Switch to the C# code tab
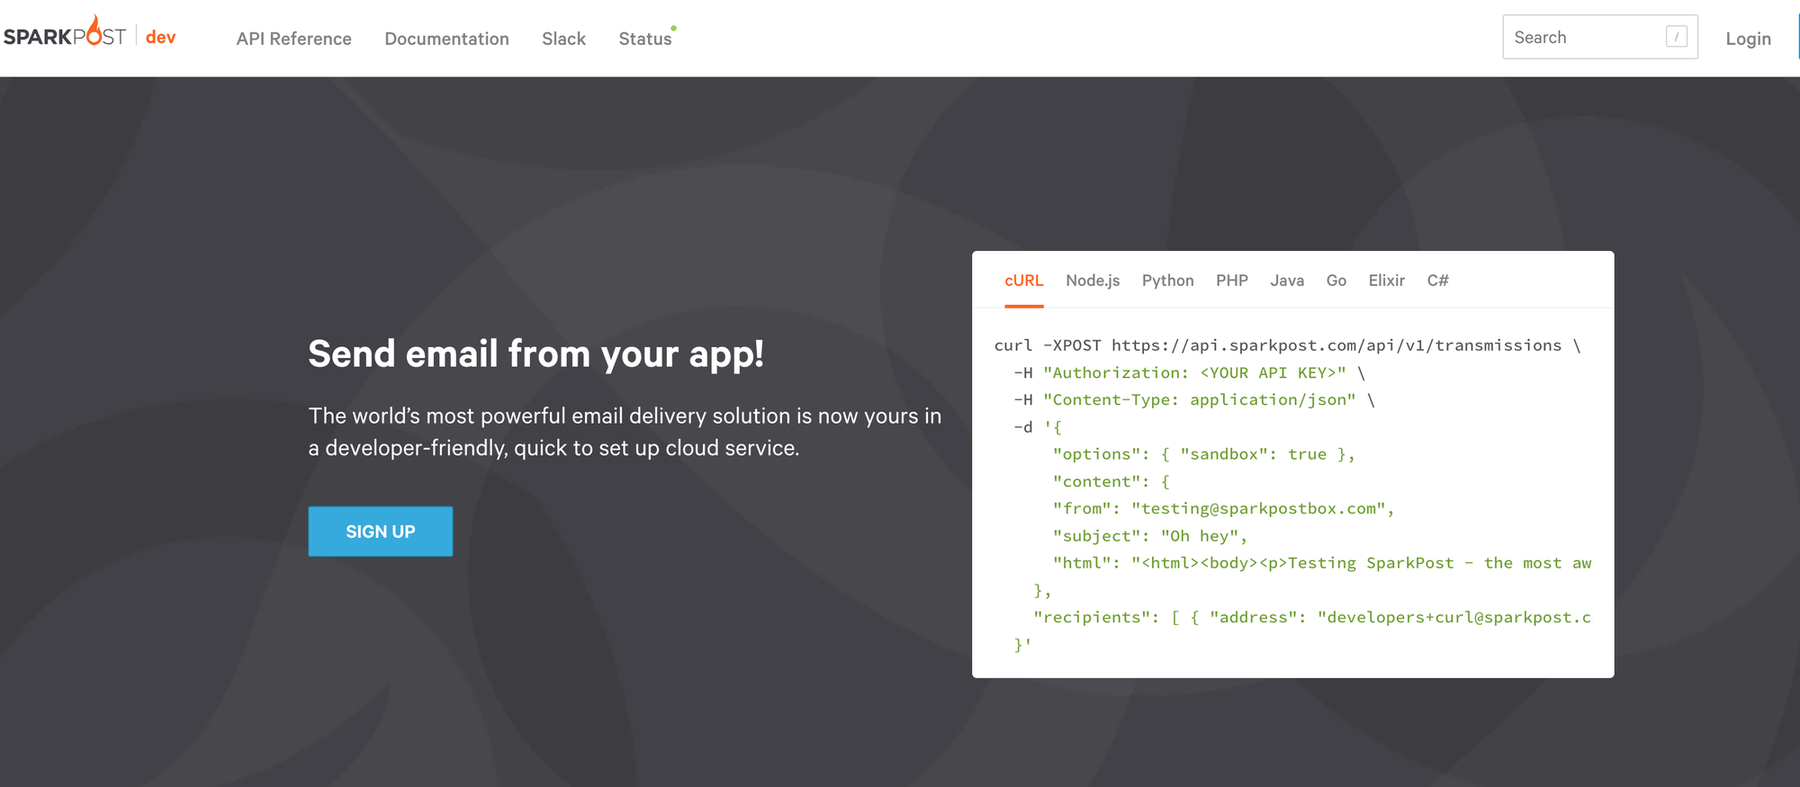 [1438, 281]
